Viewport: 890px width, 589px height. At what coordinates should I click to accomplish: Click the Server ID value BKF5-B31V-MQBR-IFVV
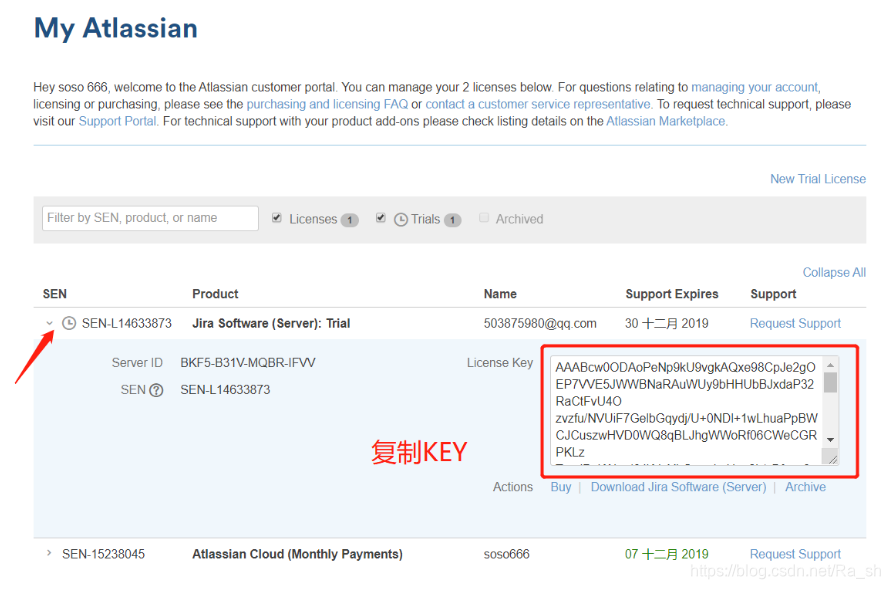coord(248,363)
